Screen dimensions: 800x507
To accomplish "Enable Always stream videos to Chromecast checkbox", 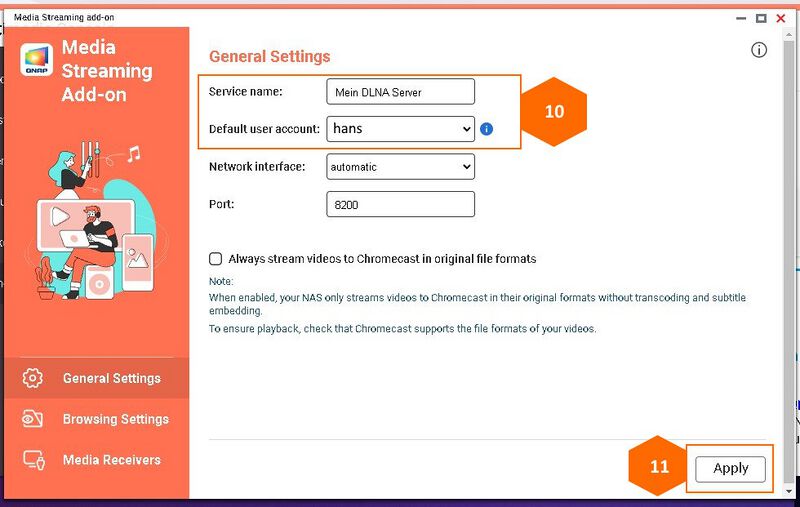I will point(215,259).
